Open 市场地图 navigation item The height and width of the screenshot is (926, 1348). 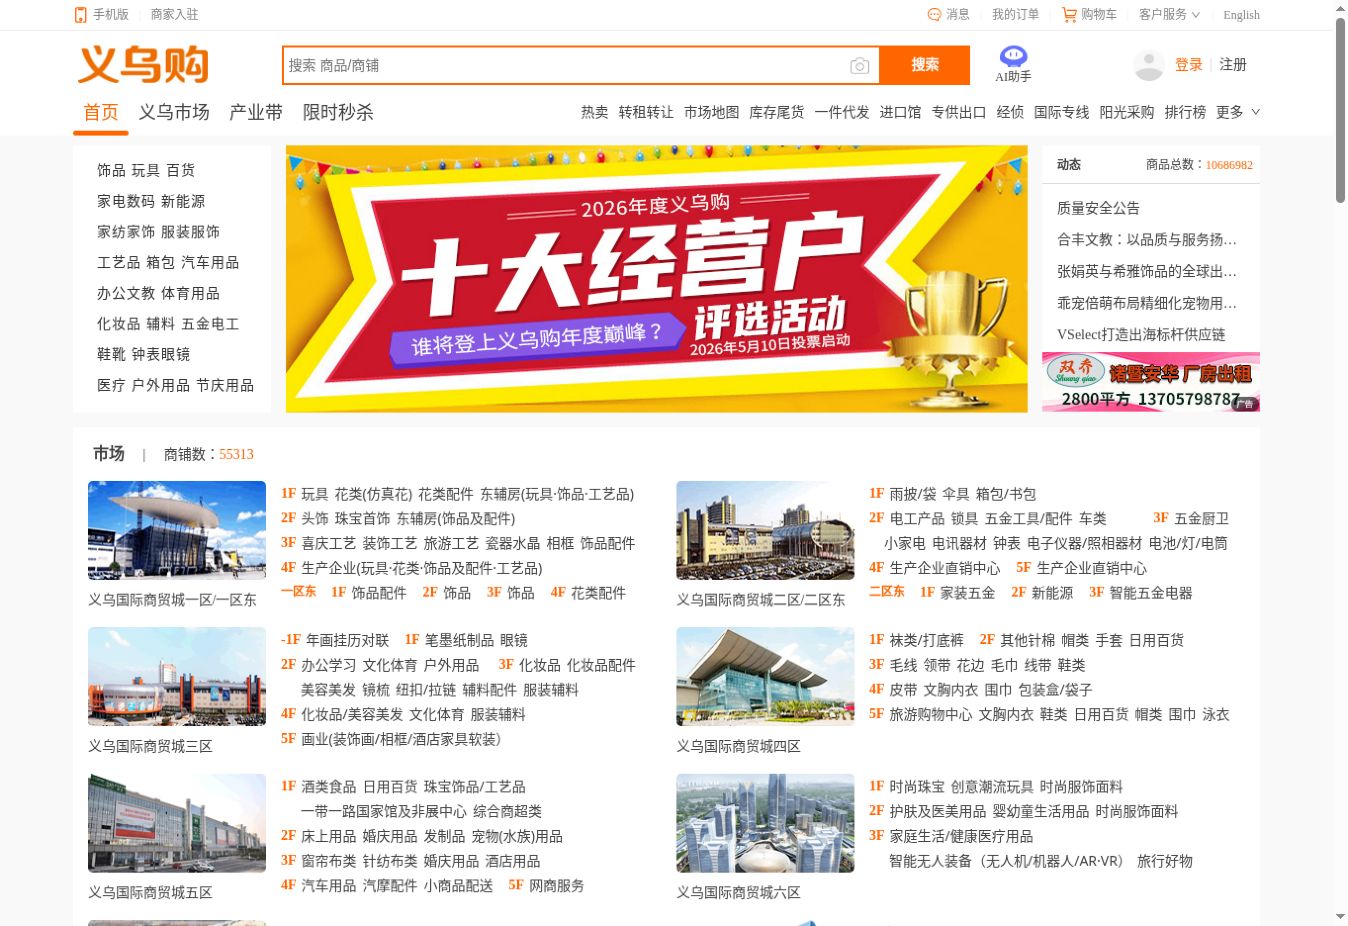tap(711, 112)
